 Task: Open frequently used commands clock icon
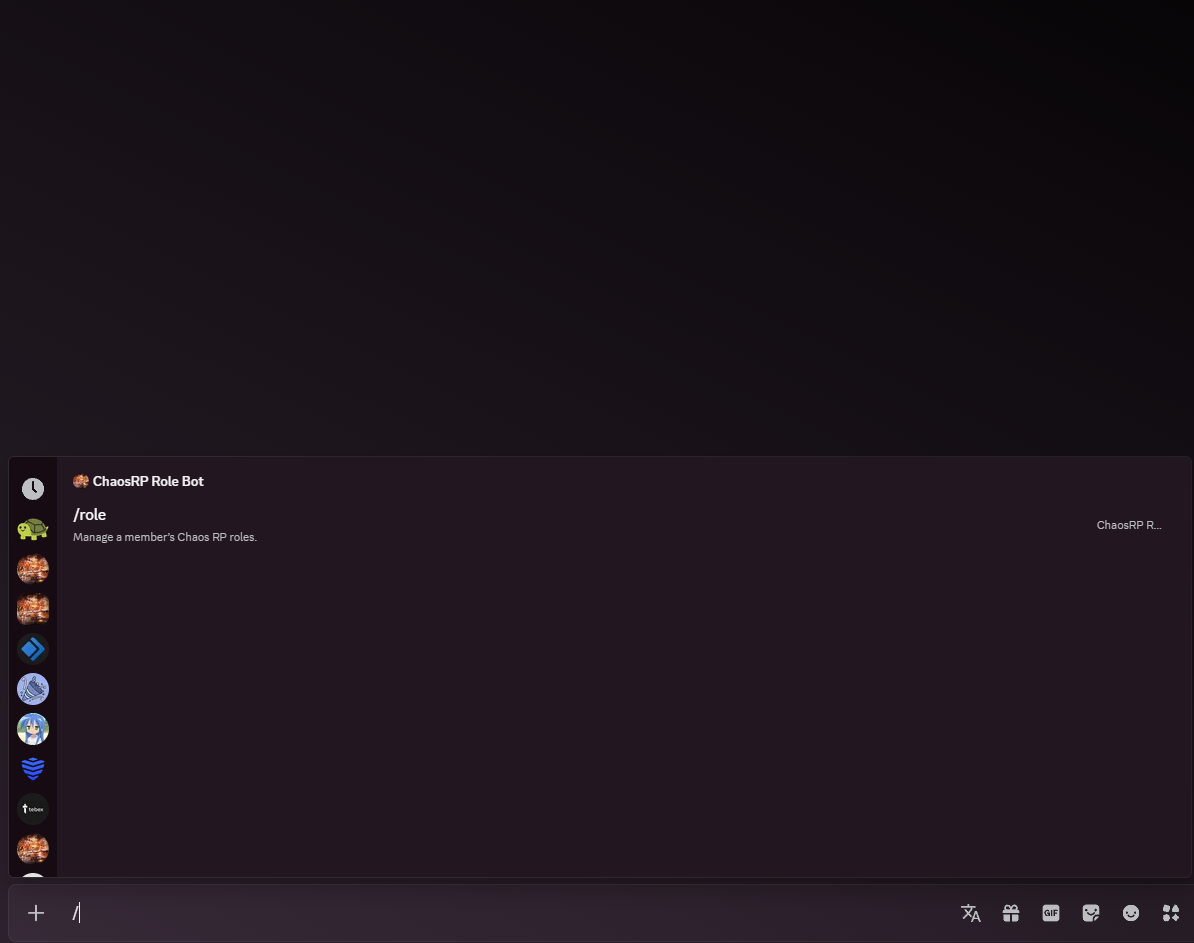33,489
